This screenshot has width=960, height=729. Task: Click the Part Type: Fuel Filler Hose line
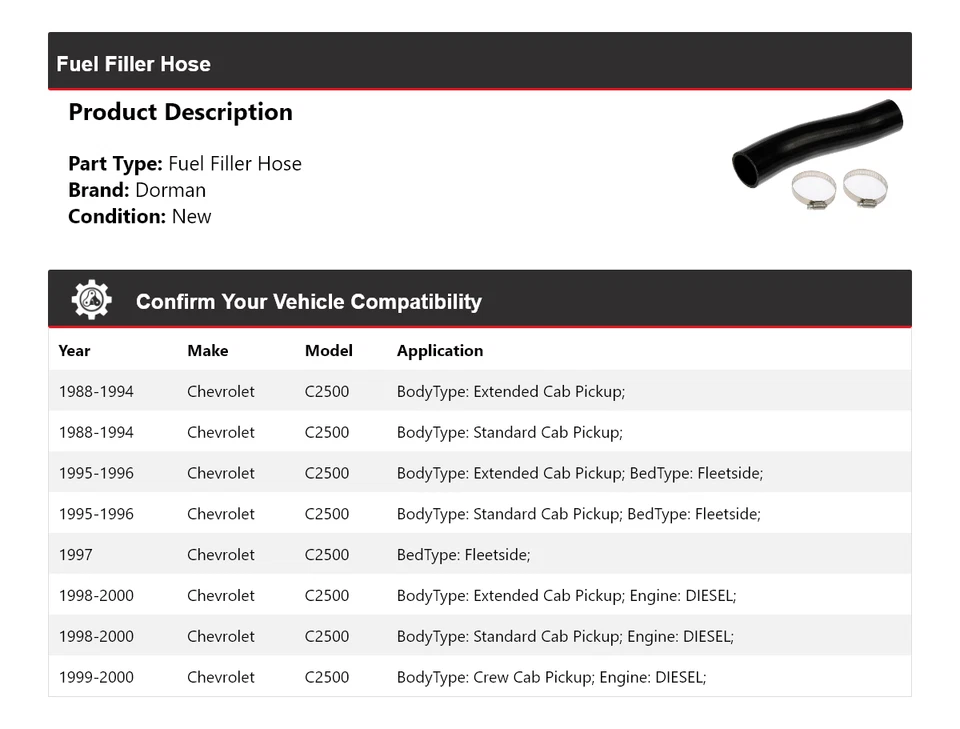(185, 164)
